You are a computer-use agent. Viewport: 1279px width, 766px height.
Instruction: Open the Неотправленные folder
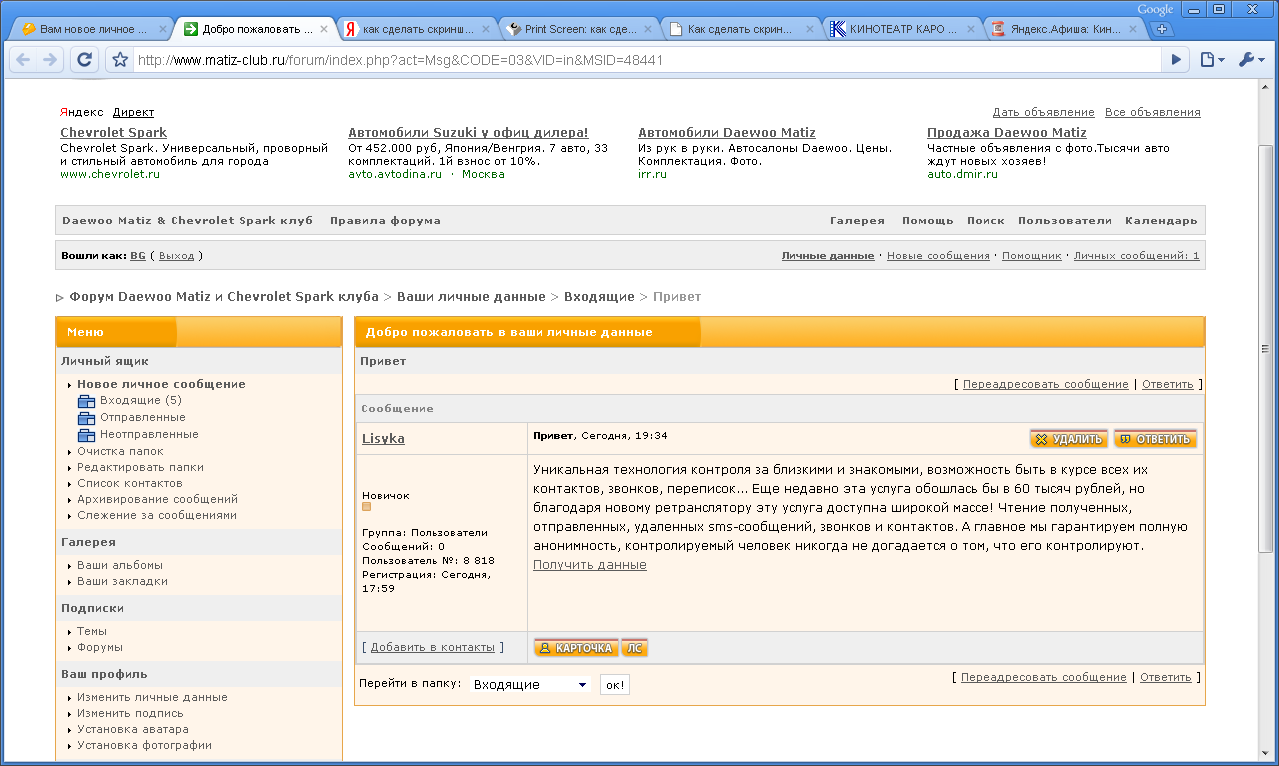148,434
